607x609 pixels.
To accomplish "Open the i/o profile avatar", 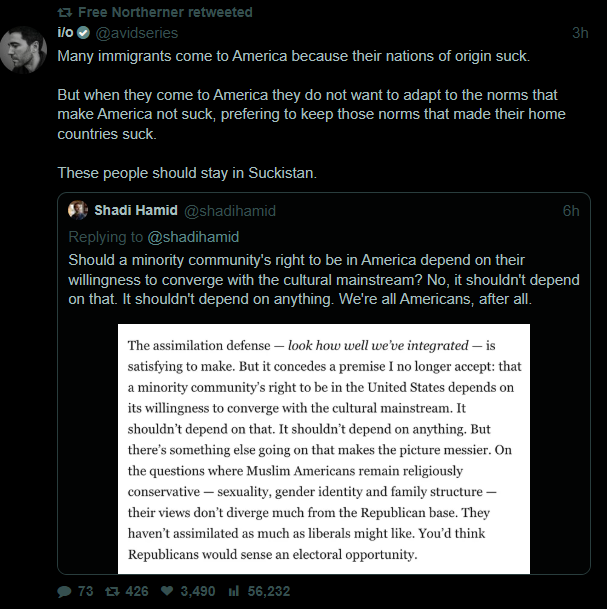I will tap(23, 49).
